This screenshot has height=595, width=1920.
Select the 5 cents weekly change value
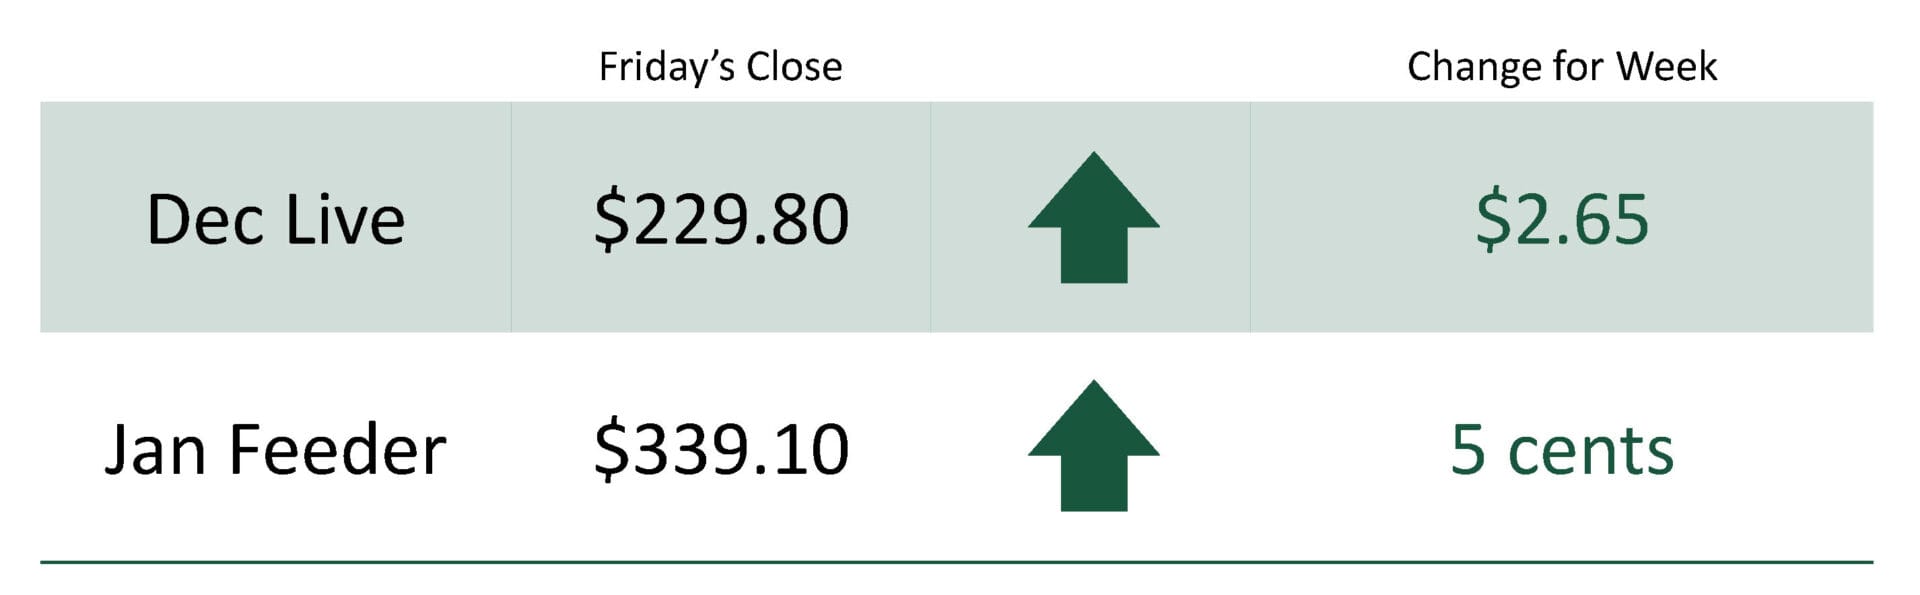pyautogui.click(x=1562, y=449)
